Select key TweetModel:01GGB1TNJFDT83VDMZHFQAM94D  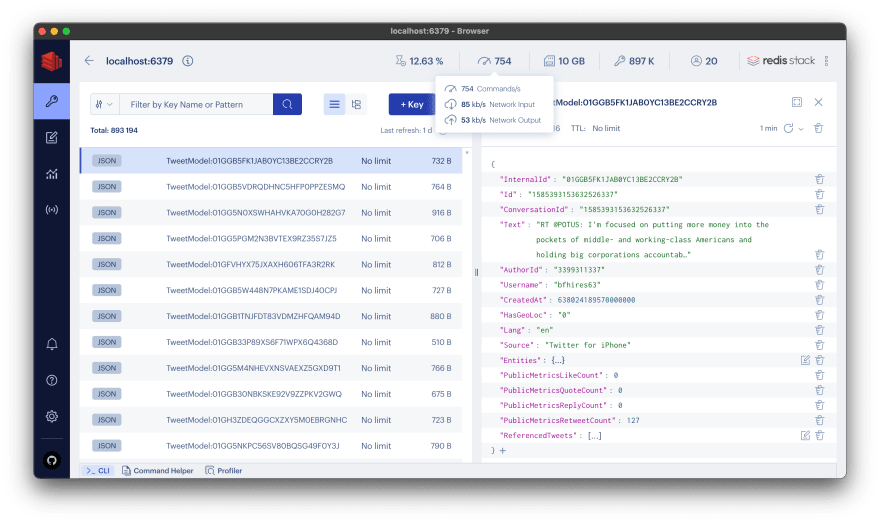[x=271, y=316]
